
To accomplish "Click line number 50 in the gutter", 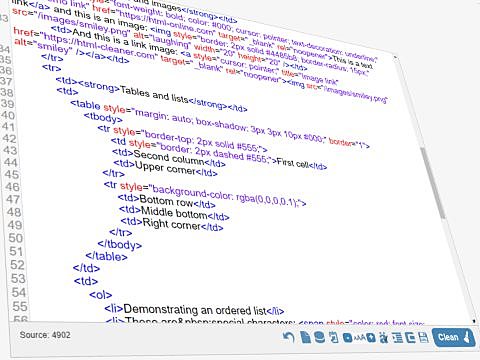I will tap(16, 238).
